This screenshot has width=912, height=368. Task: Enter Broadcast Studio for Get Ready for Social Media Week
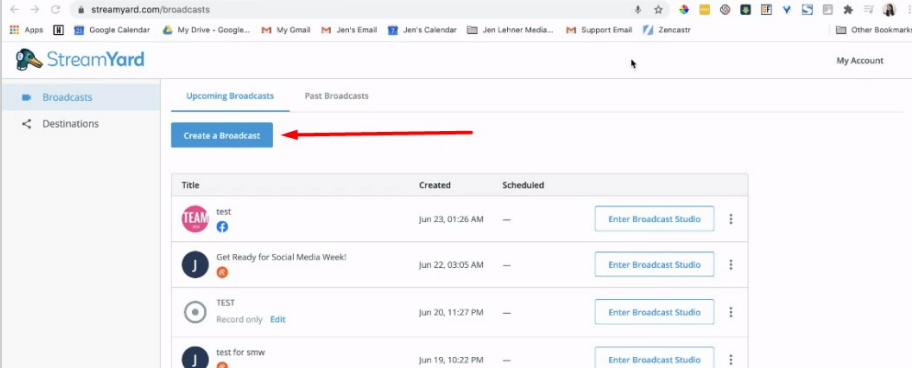(654, 265)
